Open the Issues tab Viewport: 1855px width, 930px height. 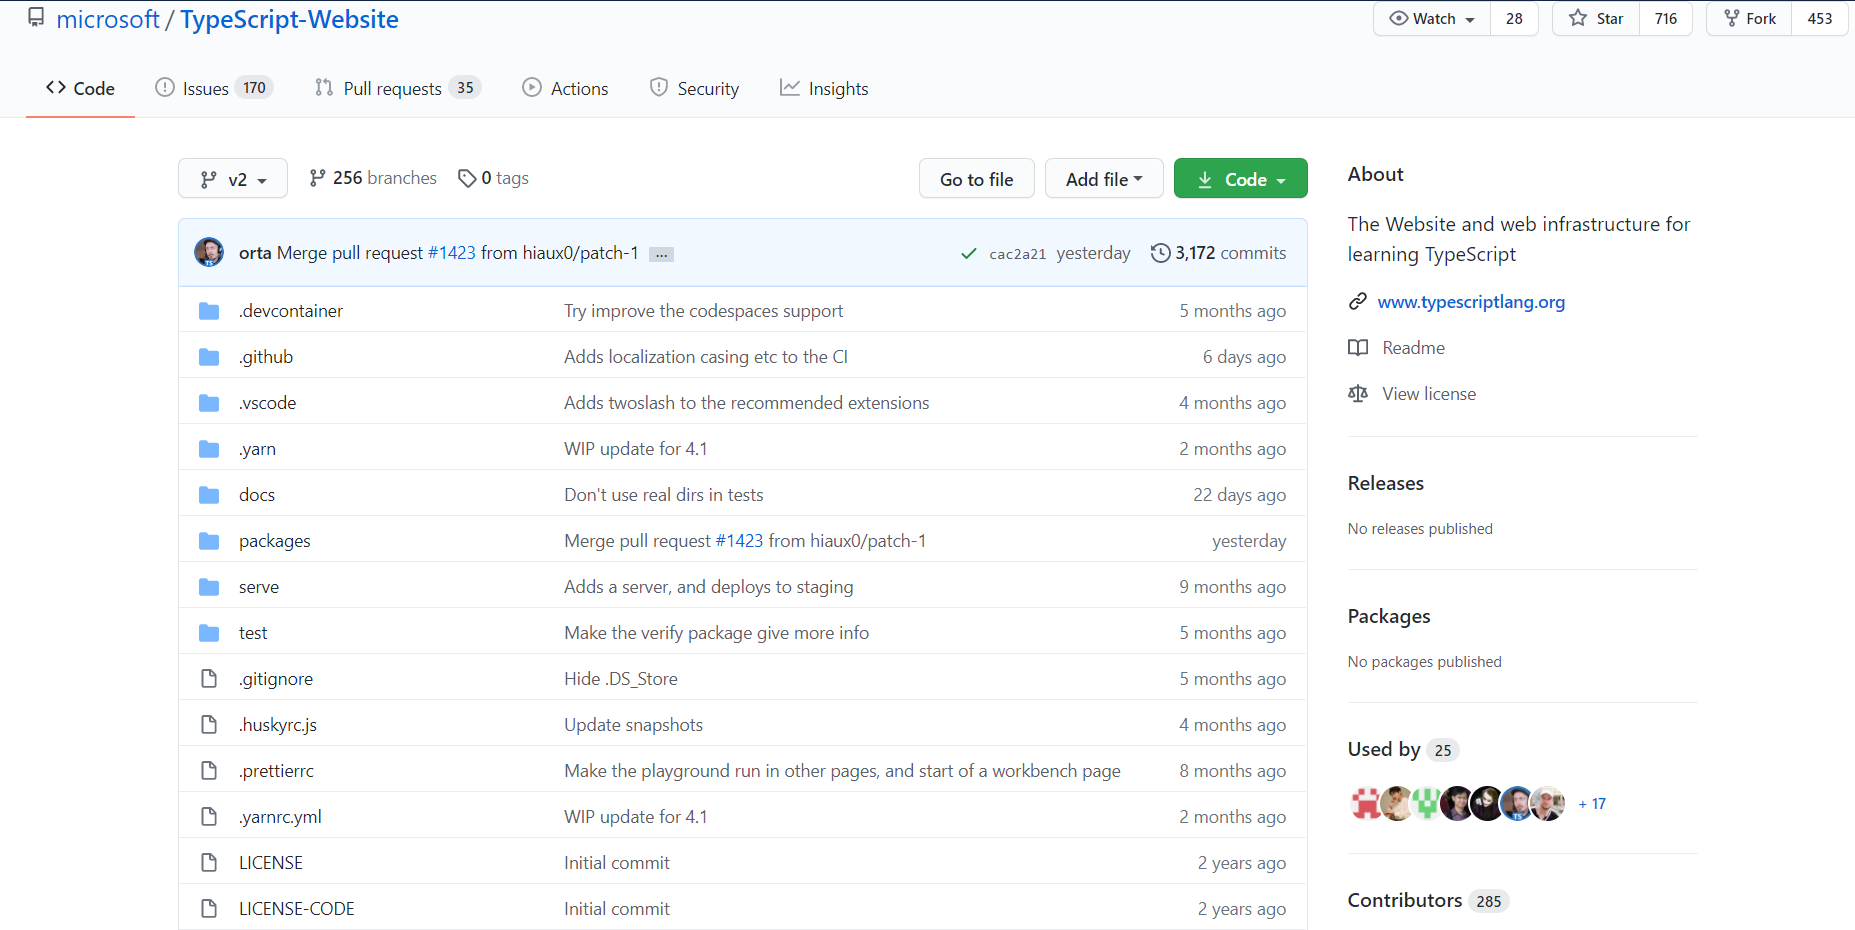[214, 88]
